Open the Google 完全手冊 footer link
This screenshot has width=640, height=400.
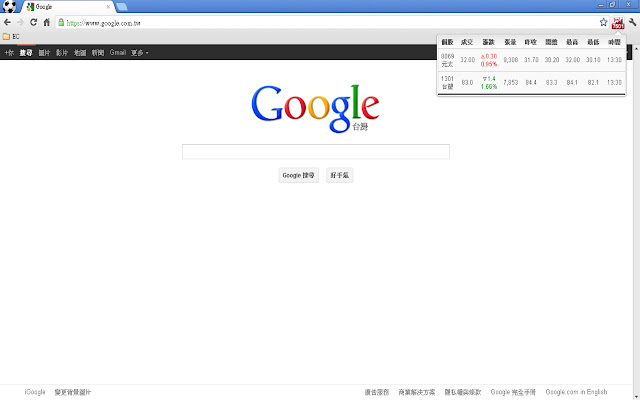(x=513, y=392)
